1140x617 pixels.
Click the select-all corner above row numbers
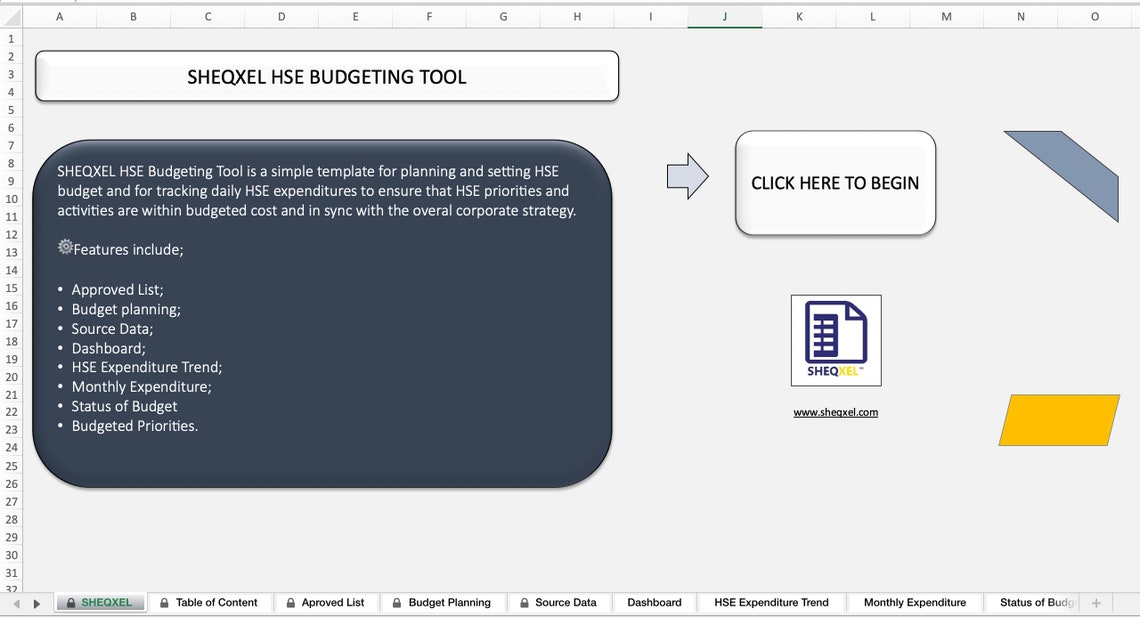[10, 17]
